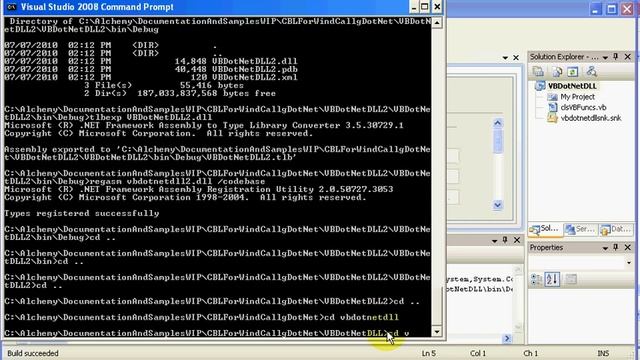640x360 pixels.
Task: Open the bottom output panel position dropdown
Action: click(x=495, y=241)
